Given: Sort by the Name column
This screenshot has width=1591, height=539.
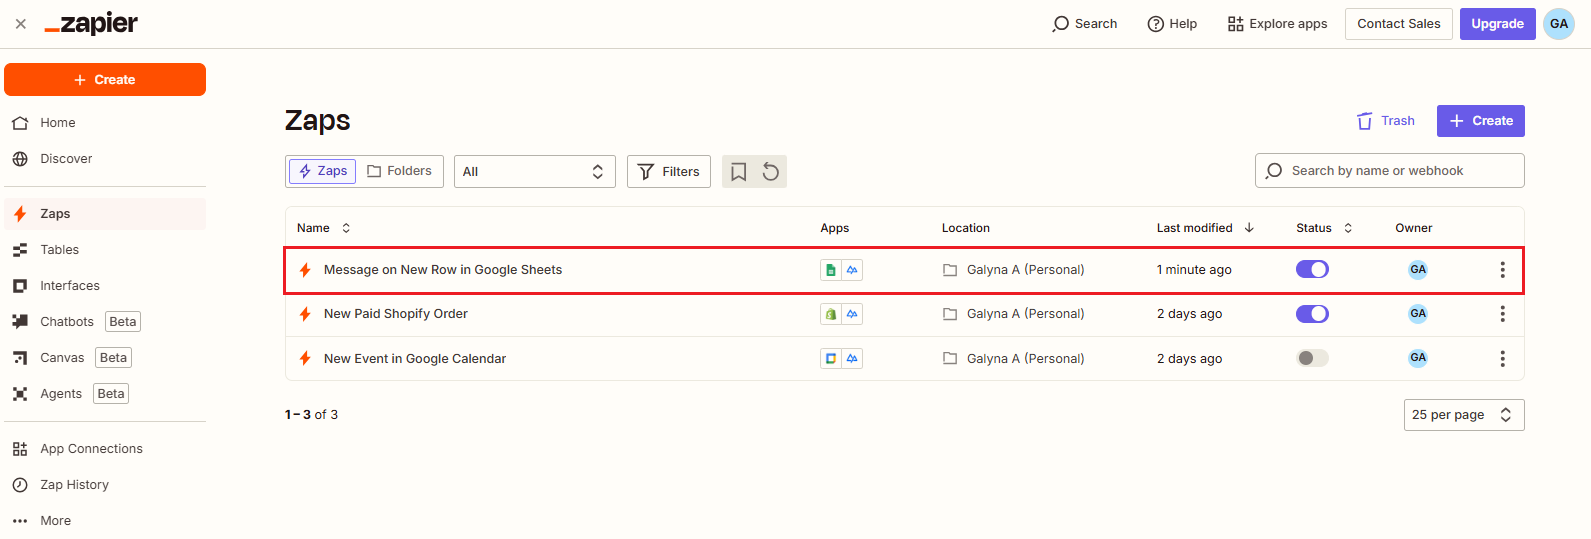Looking at the screenshot, I should tap(324, 228).
